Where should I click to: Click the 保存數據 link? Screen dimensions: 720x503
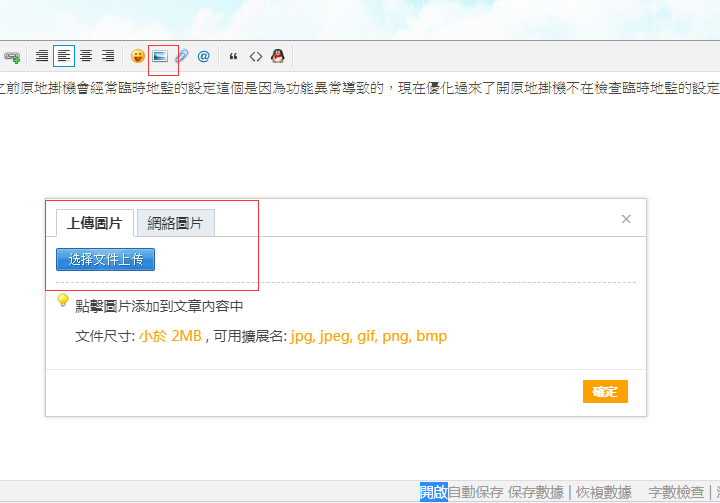535,492
